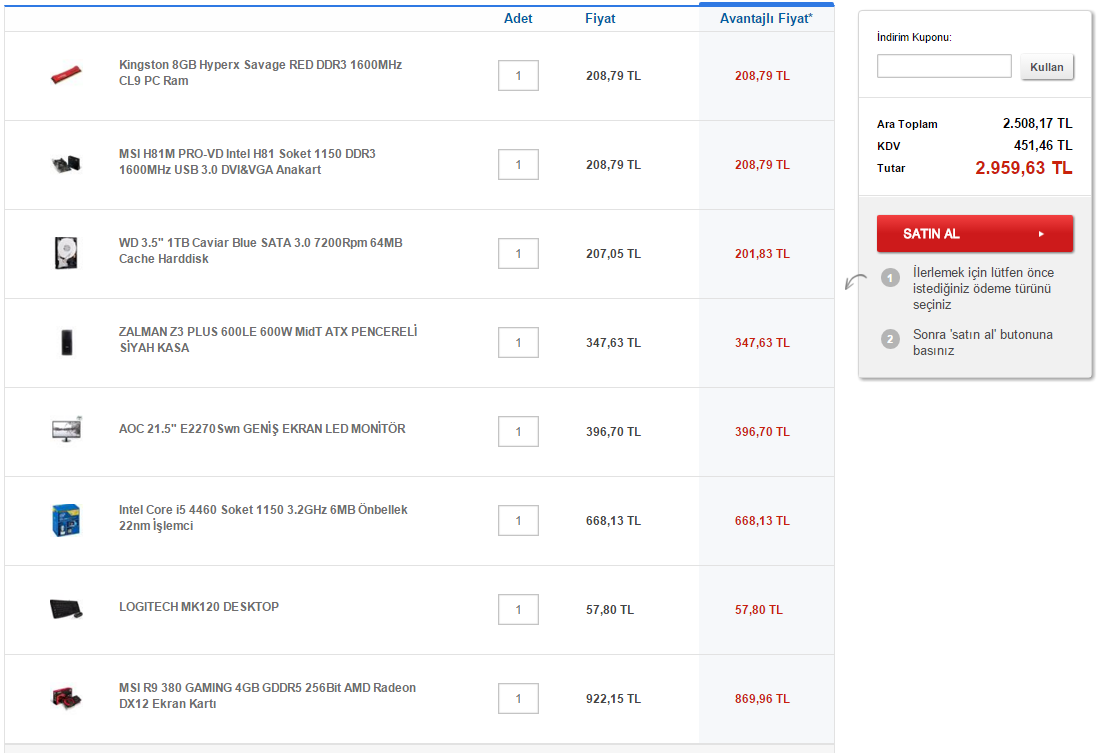Open the LOGITECH MK120 DESKTOP product link
Image resolution: width=1102 pixels, height=753 pixels.
coord(198,607)
